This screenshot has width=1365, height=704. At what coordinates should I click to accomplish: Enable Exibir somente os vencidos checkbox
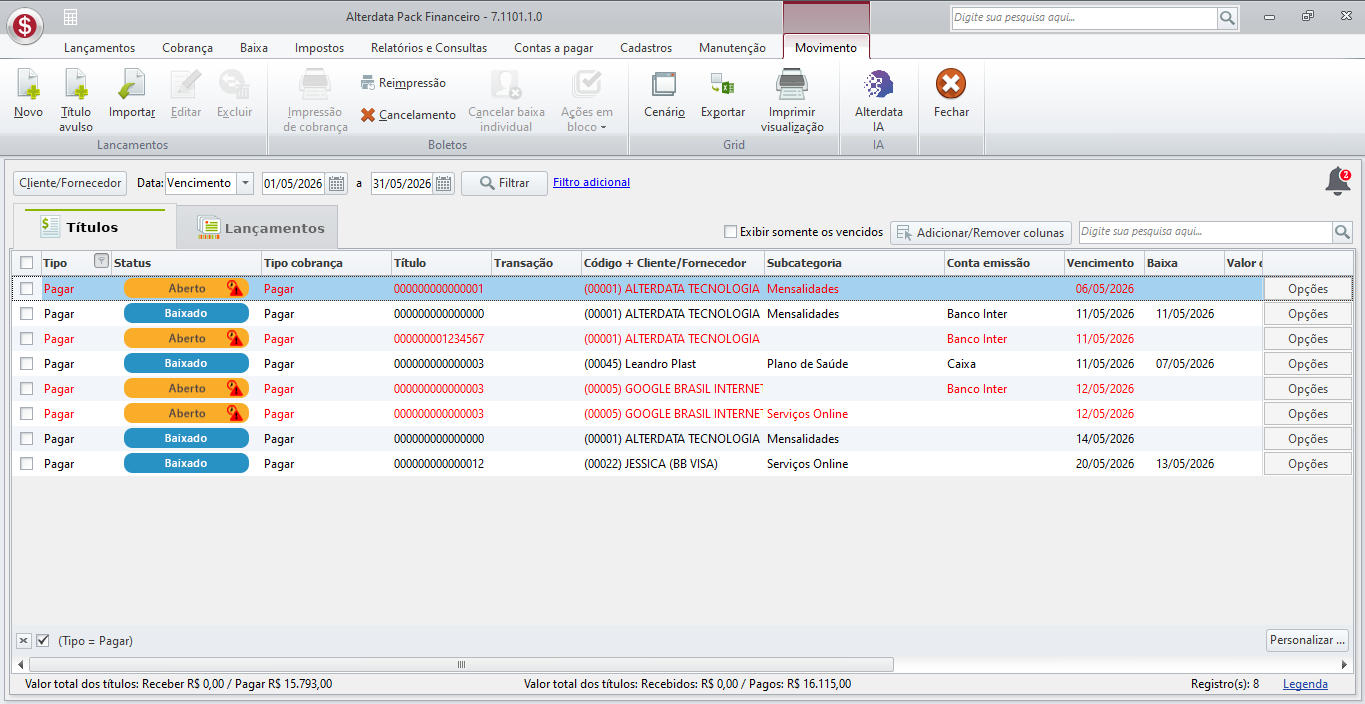(730, 232)
